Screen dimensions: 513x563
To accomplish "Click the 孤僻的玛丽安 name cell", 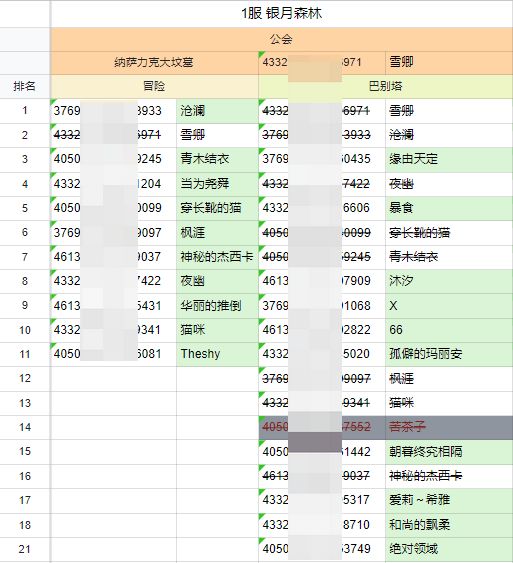I will [449, 354].
